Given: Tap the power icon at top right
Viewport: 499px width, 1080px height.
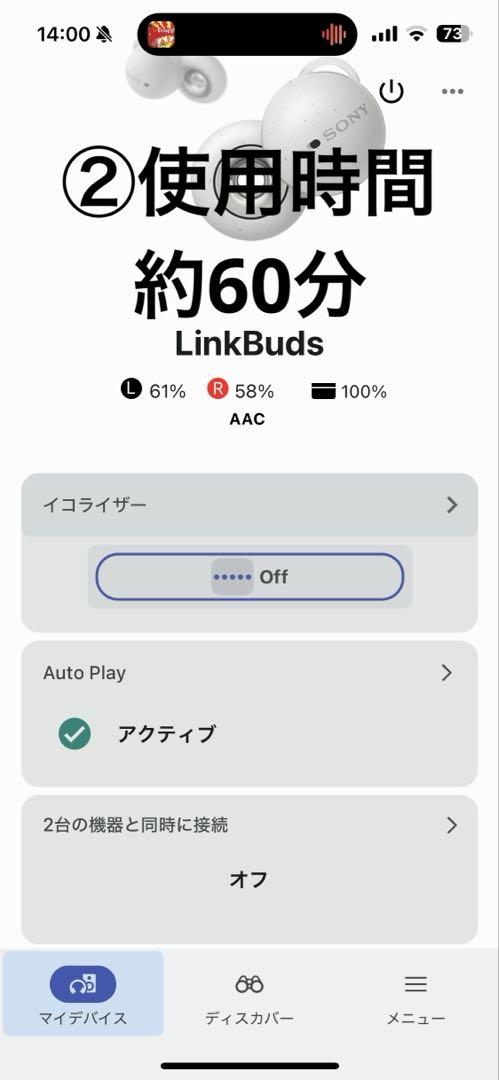Looking at the screenshot, I should coord(391,91).
